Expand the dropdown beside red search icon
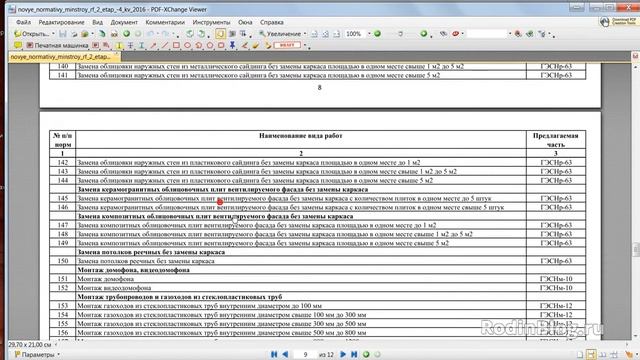Screen dimensions: 640x360 click(463, 34)
